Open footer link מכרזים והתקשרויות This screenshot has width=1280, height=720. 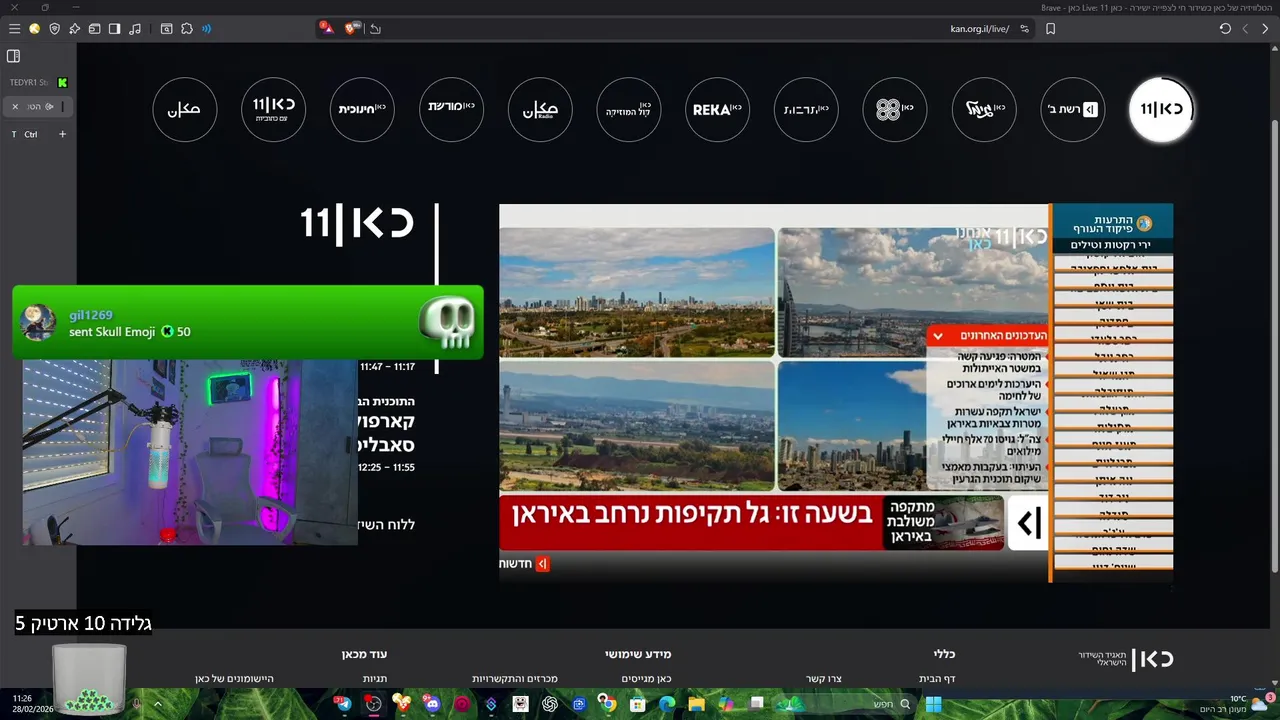pyautogui.click(x=515, y=679)
